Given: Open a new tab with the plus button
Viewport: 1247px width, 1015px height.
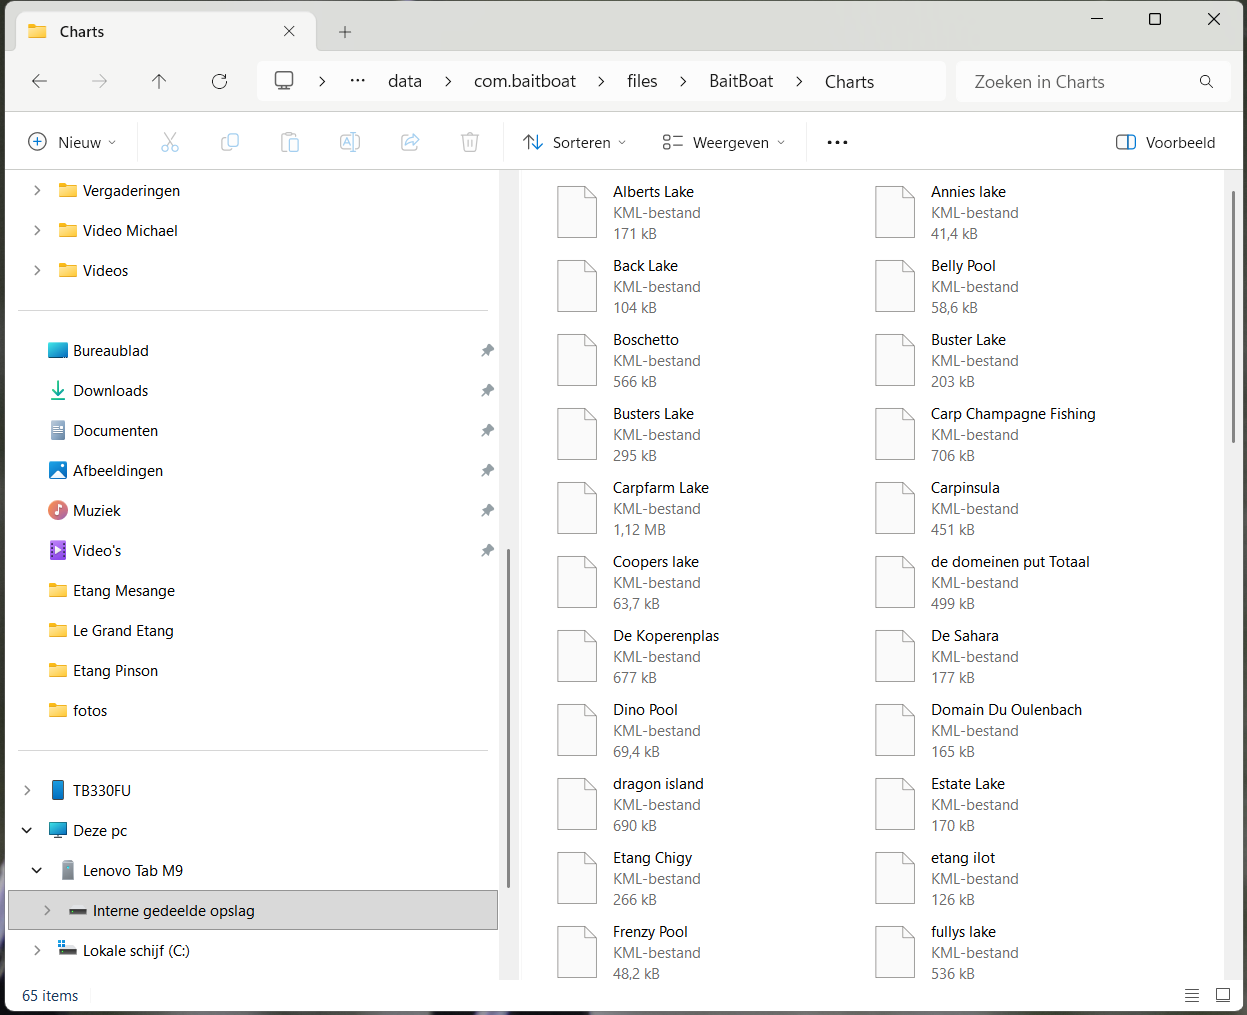Looking at the screenshot, I should [x=345, y=32].
